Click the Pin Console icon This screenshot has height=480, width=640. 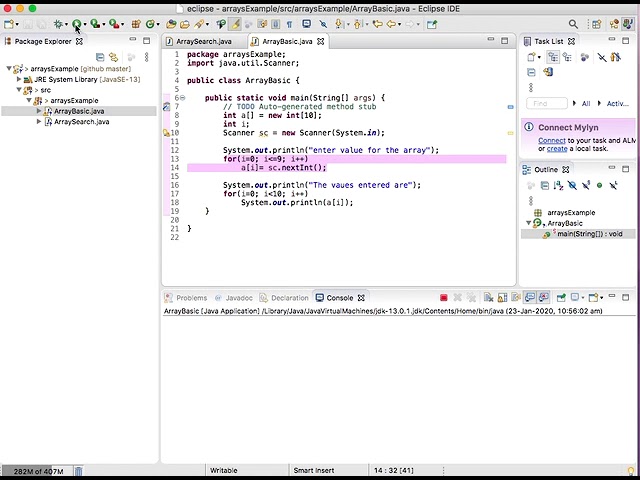point(561,298)
